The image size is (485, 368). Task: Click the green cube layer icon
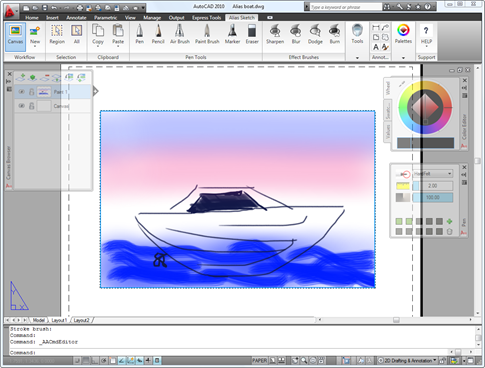coord(32,78)
